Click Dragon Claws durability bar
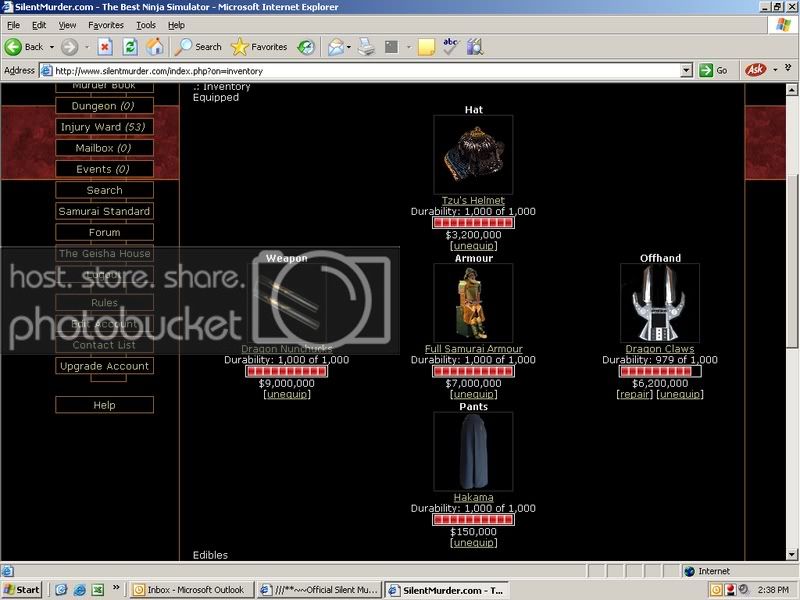The image size is (800, 600). coord(660,371)
